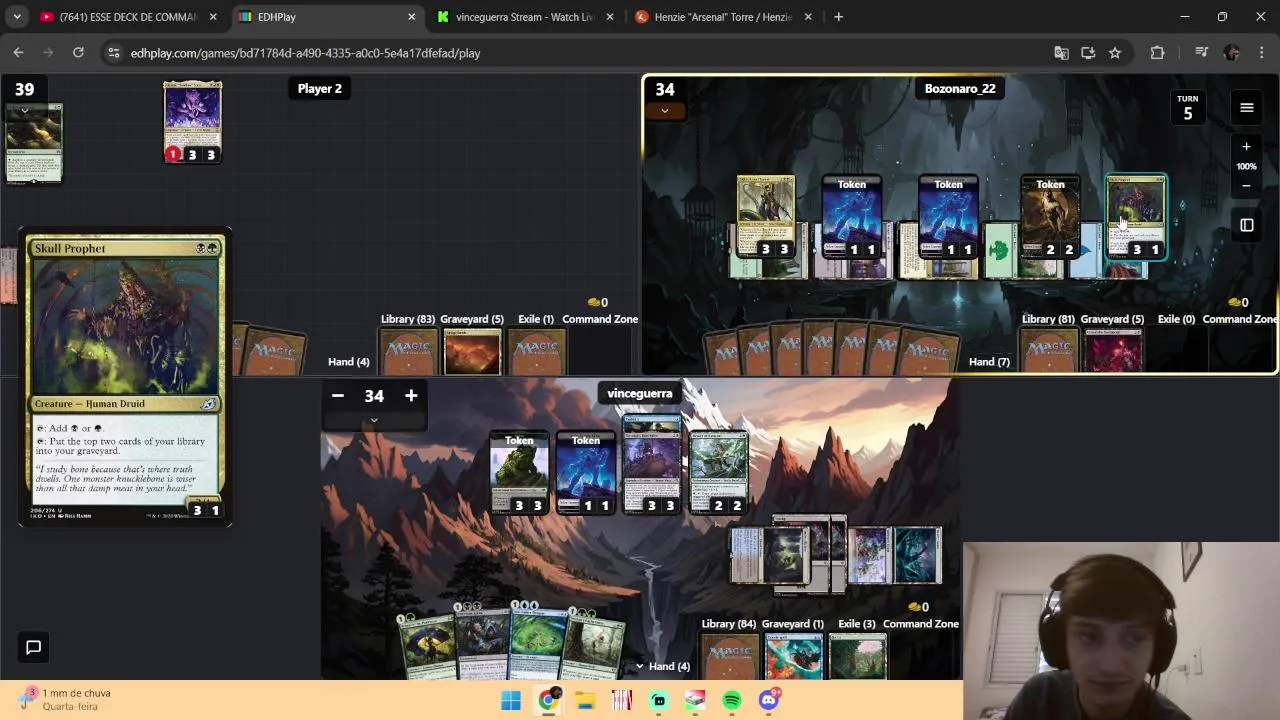
Task: Open Player 2's Graveyard (5) pile
Action: click(x=472, y=350)
